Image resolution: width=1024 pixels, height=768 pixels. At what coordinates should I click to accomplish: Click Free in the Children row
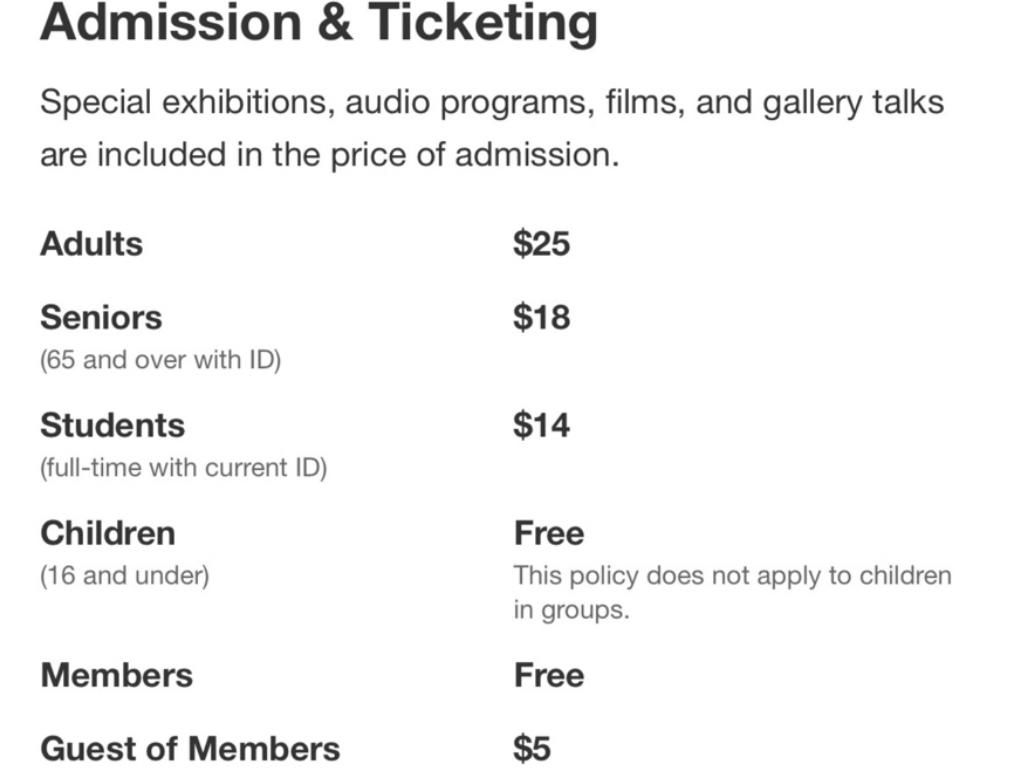[548, 533]
